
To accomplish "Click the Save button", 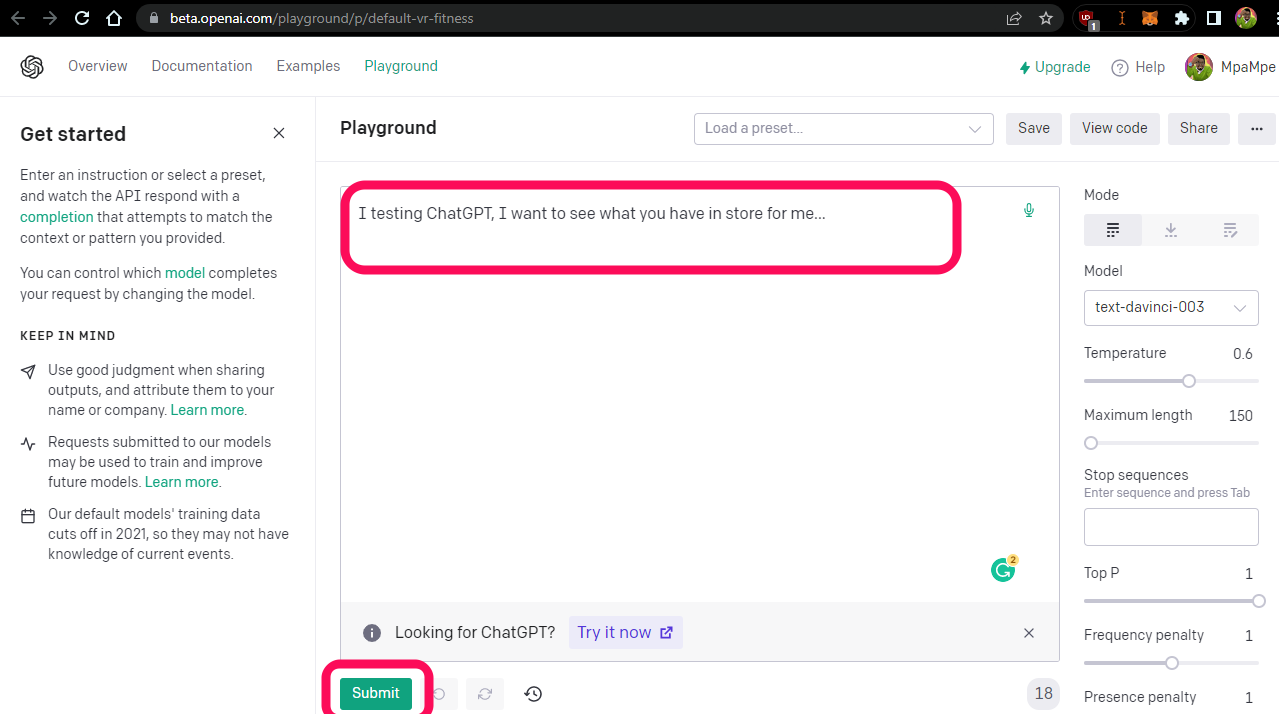I will pyautogui.click(x=1034, y=128).
